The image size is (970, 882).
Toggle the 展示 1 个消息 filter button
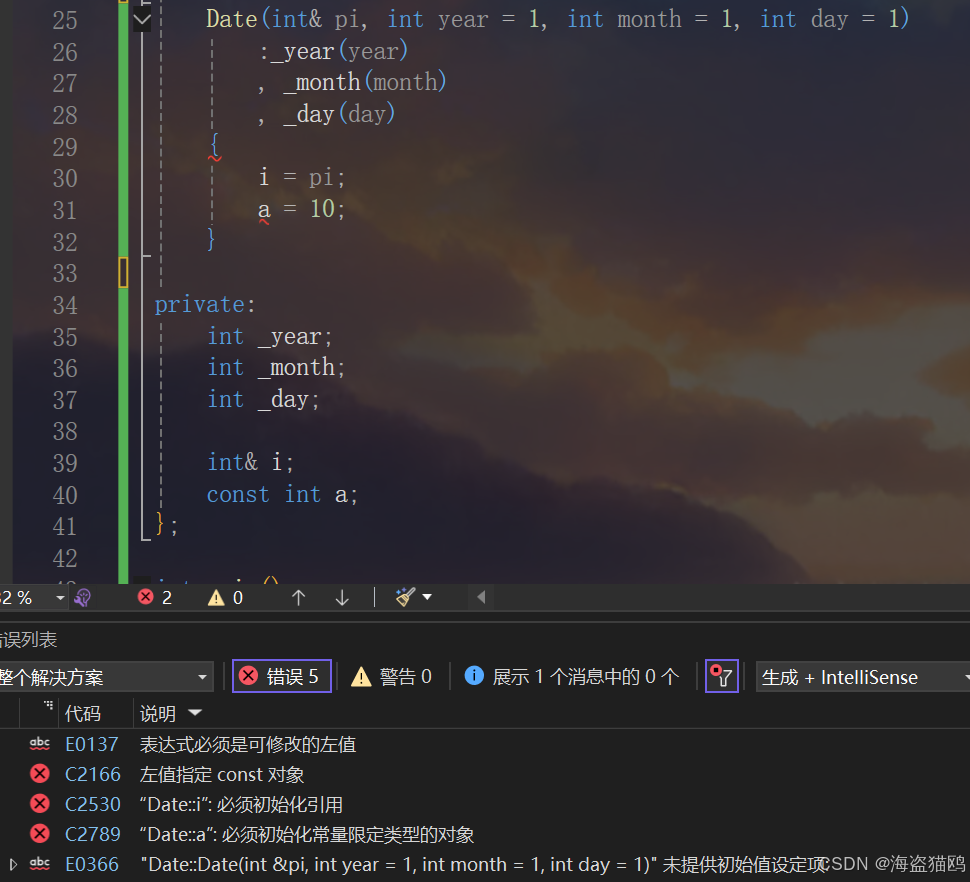(x=572, y=676)
